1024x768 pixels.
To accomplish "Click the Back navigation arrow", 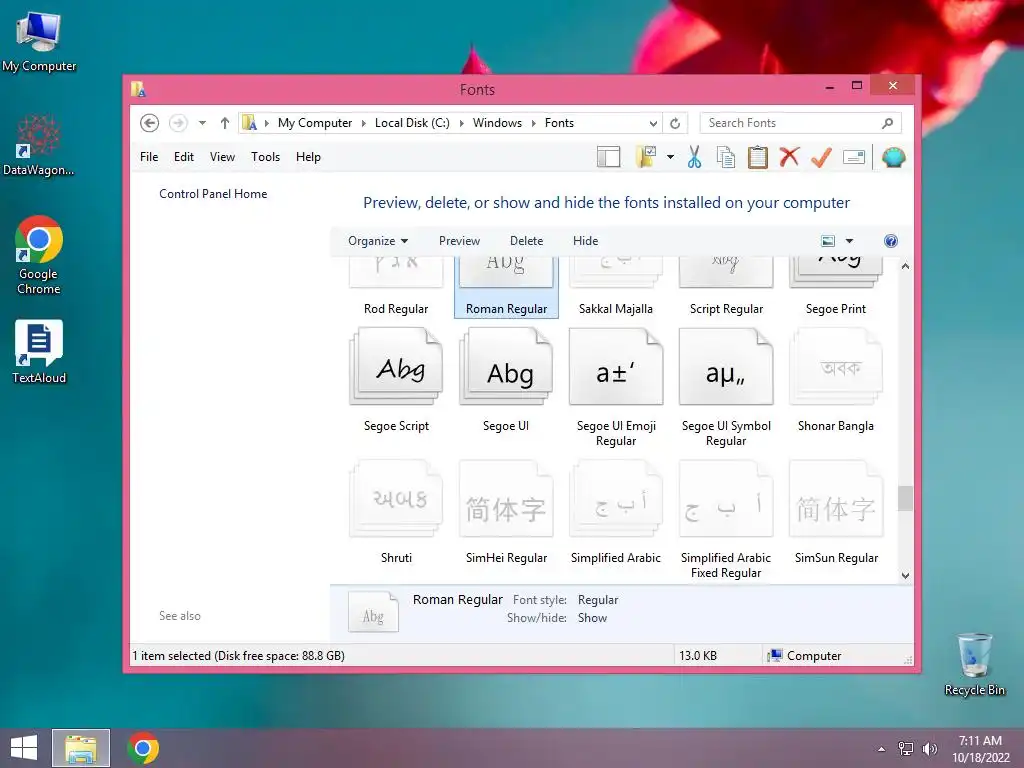I will pos(150,123).
